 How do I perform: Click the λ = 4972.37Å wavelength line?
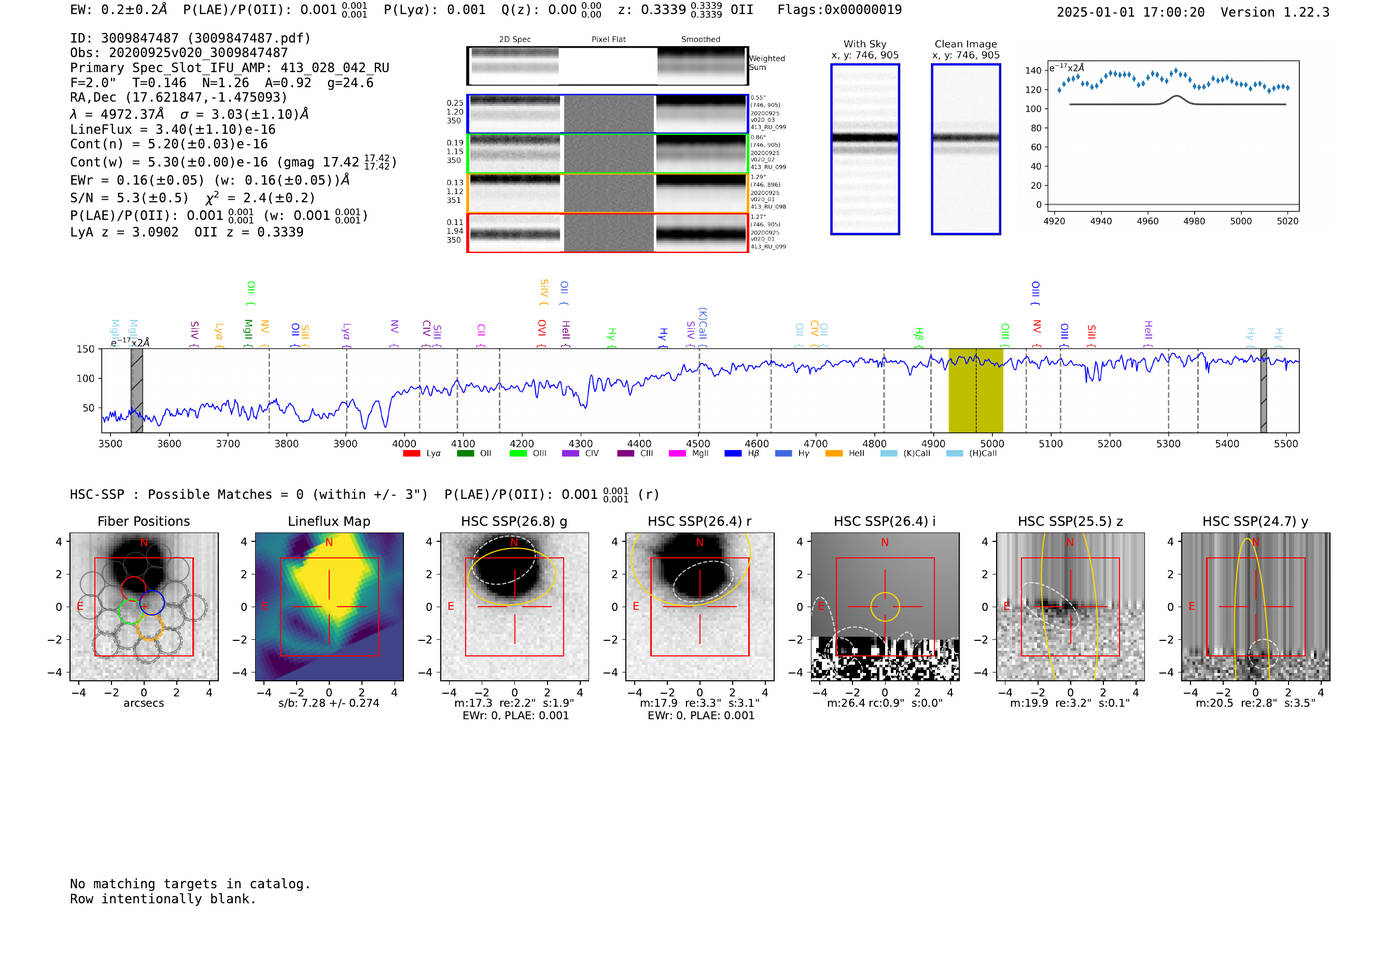[190, 114]
